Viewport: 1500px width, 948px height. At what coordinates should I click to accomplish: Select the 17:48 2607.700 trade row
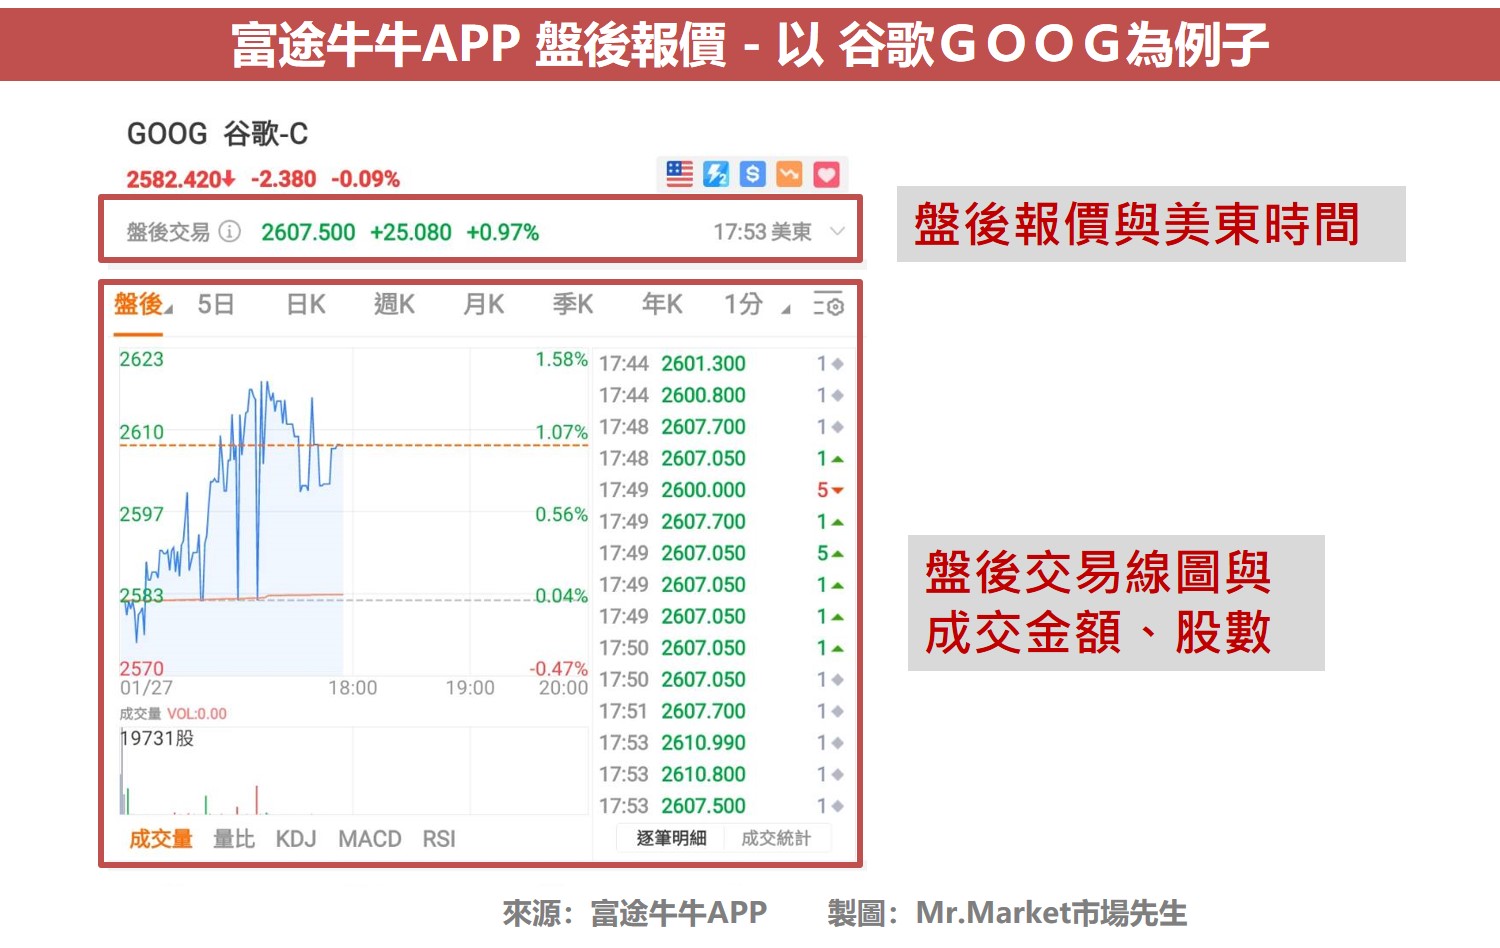coord(722,427)
